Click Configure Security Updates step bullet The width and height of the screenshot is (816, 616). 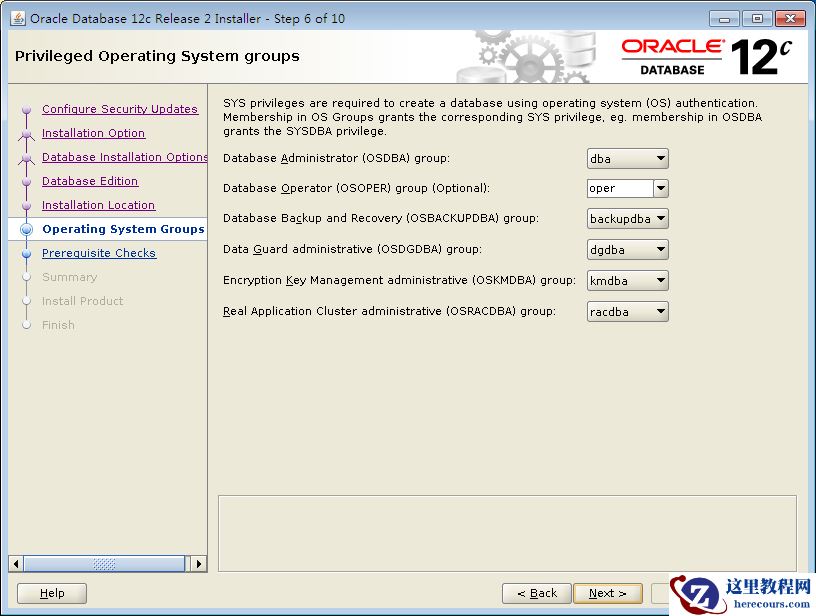[x=27, y=110]
